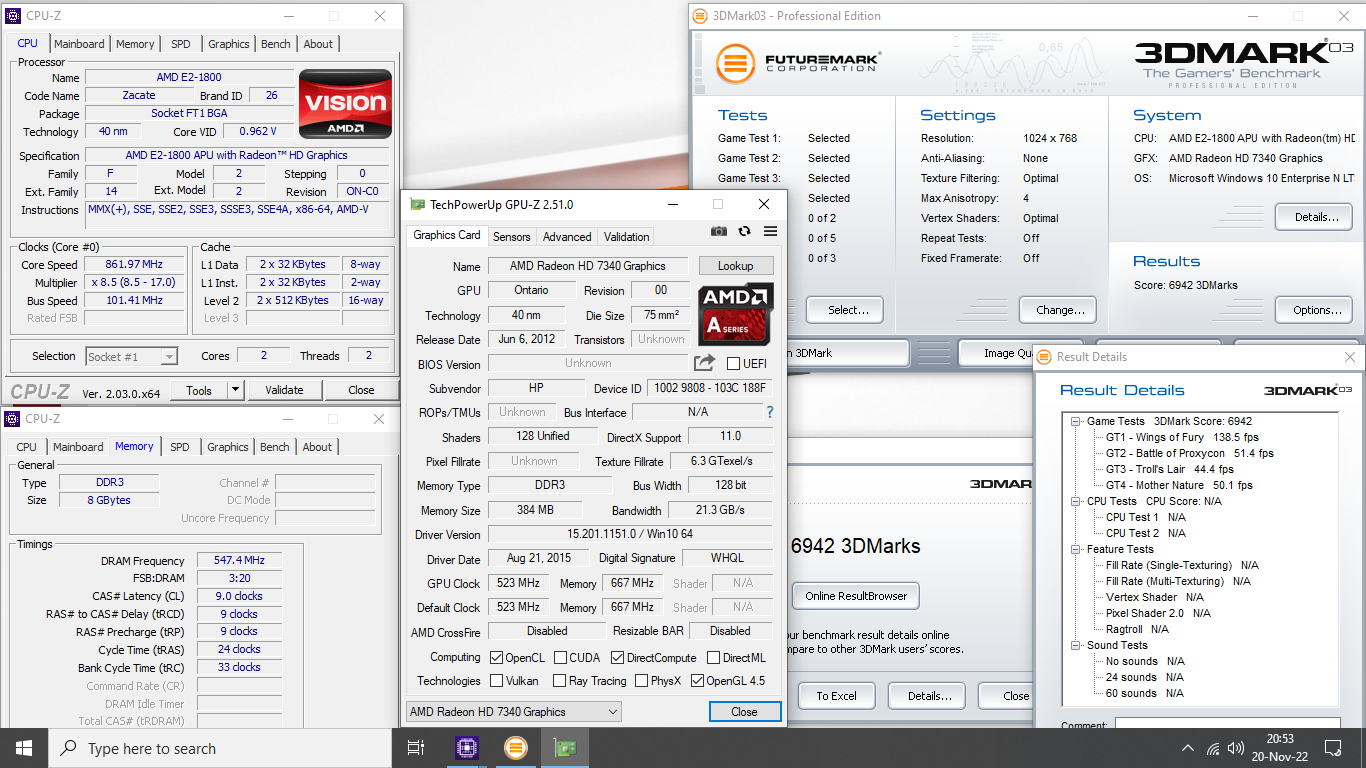Open the Bench tab in top CPU-Z
The image size is (1366, 768).
(276, 44)
